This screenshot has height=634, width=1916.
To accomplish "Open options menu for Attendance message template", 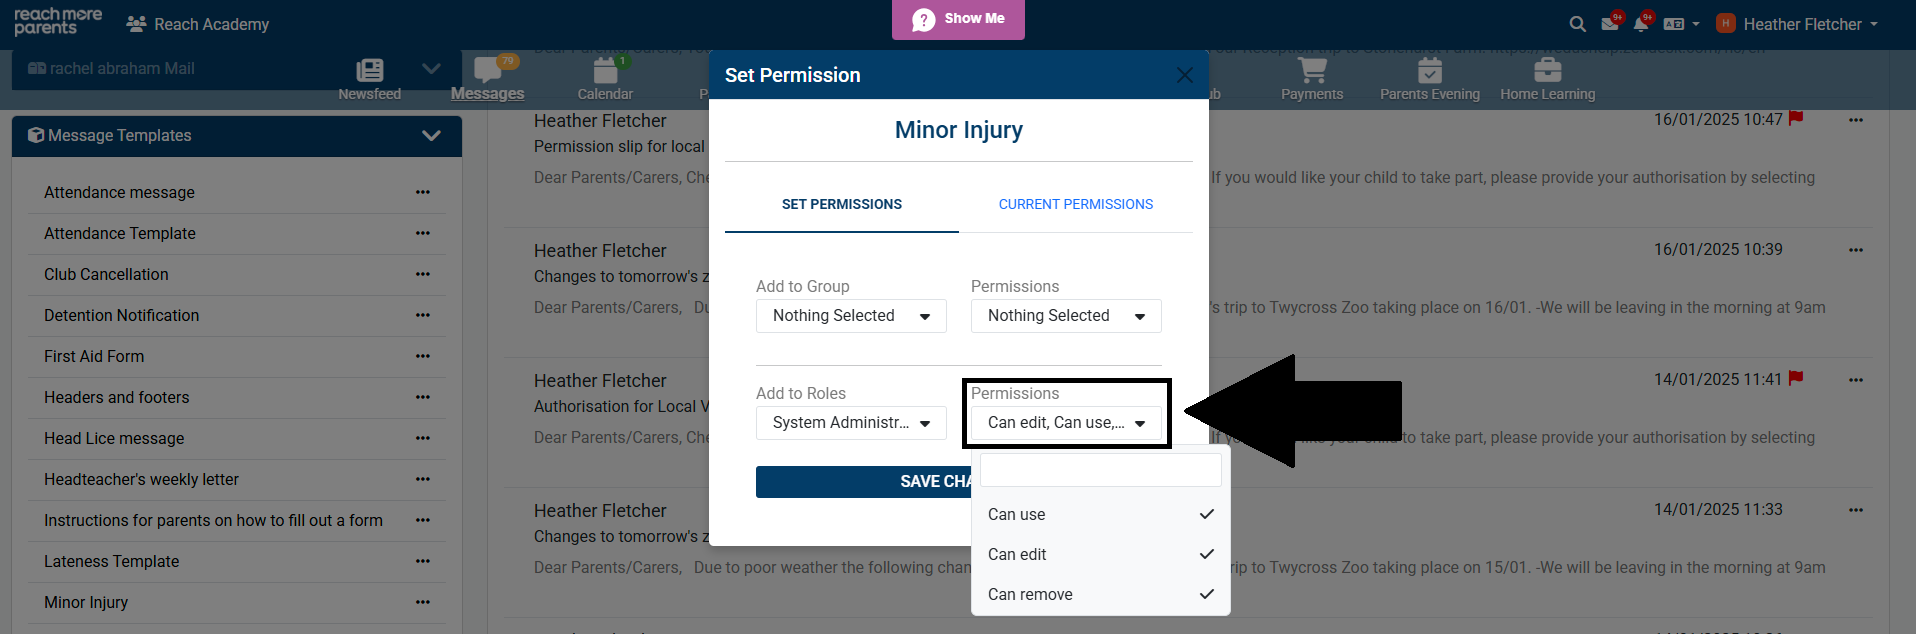I will [x=423, y=192].
